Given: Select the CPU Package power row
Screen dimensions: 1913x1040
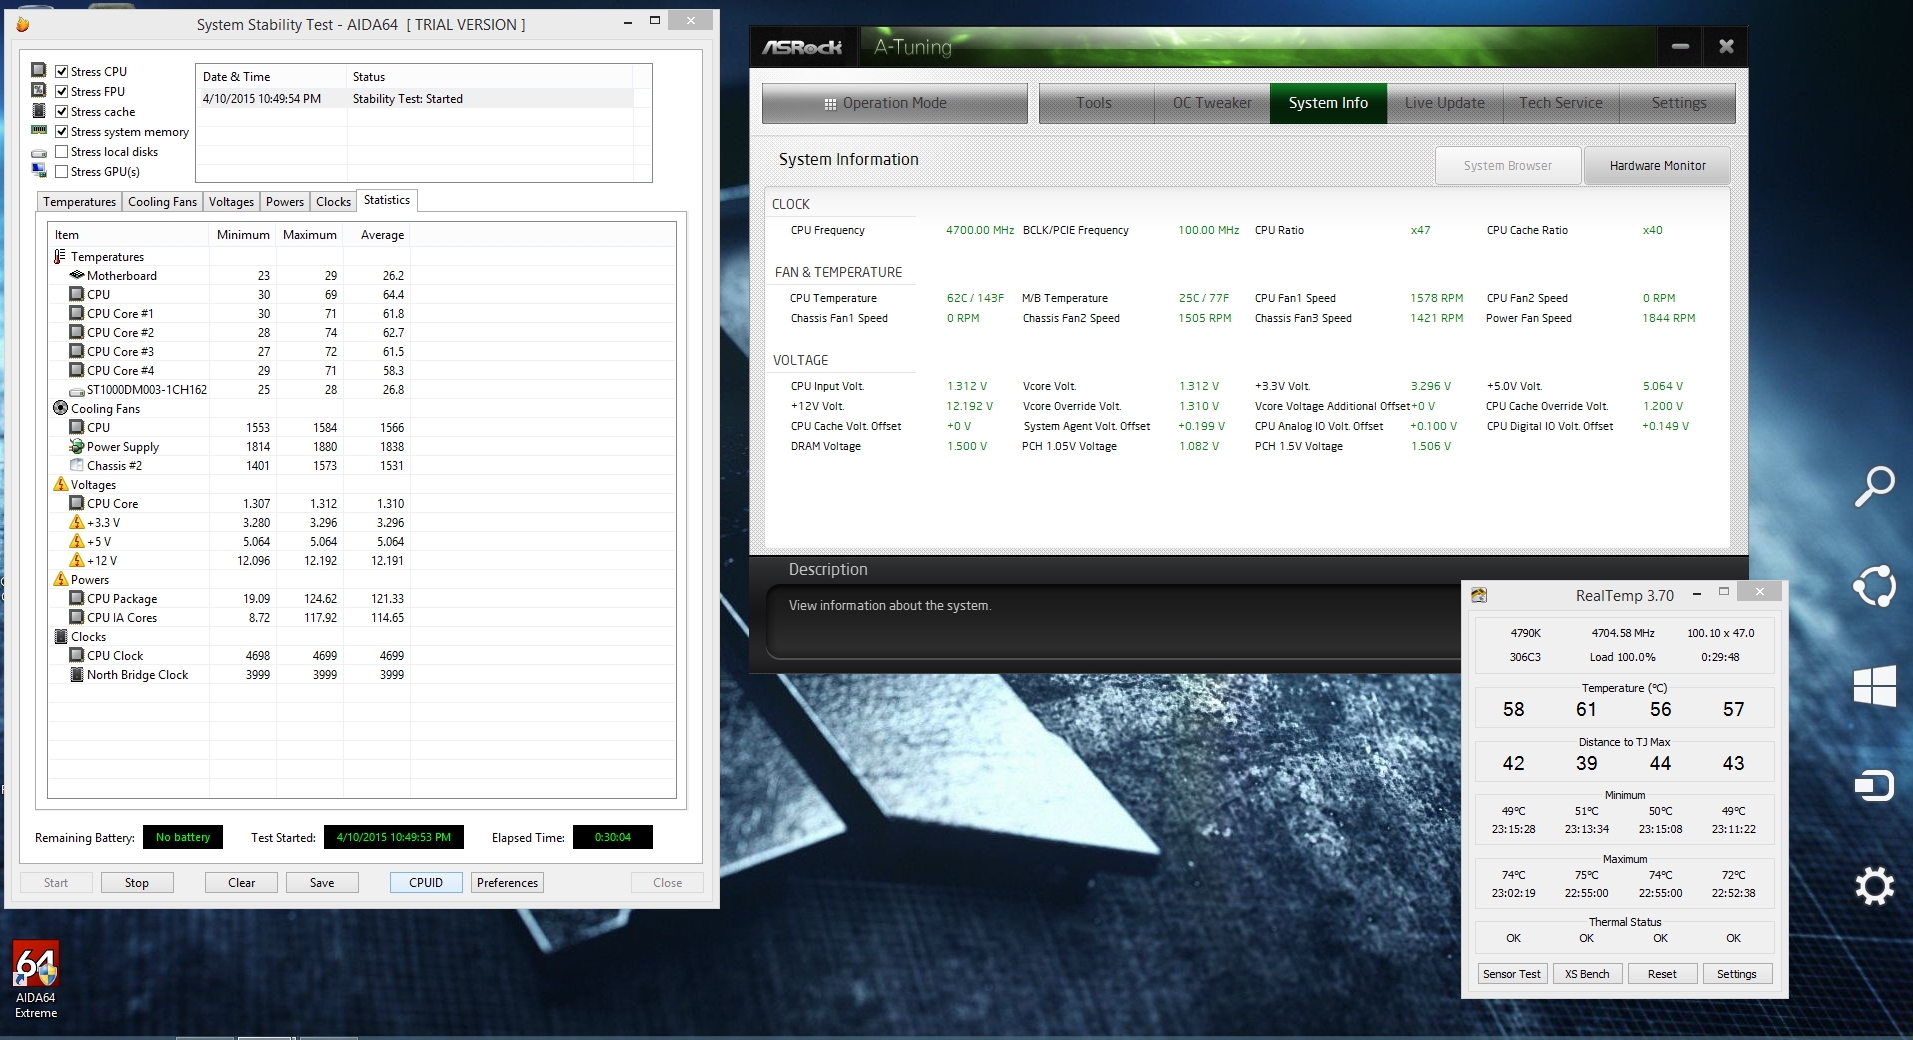Looking at the screenshot, I should coord(362,599).
